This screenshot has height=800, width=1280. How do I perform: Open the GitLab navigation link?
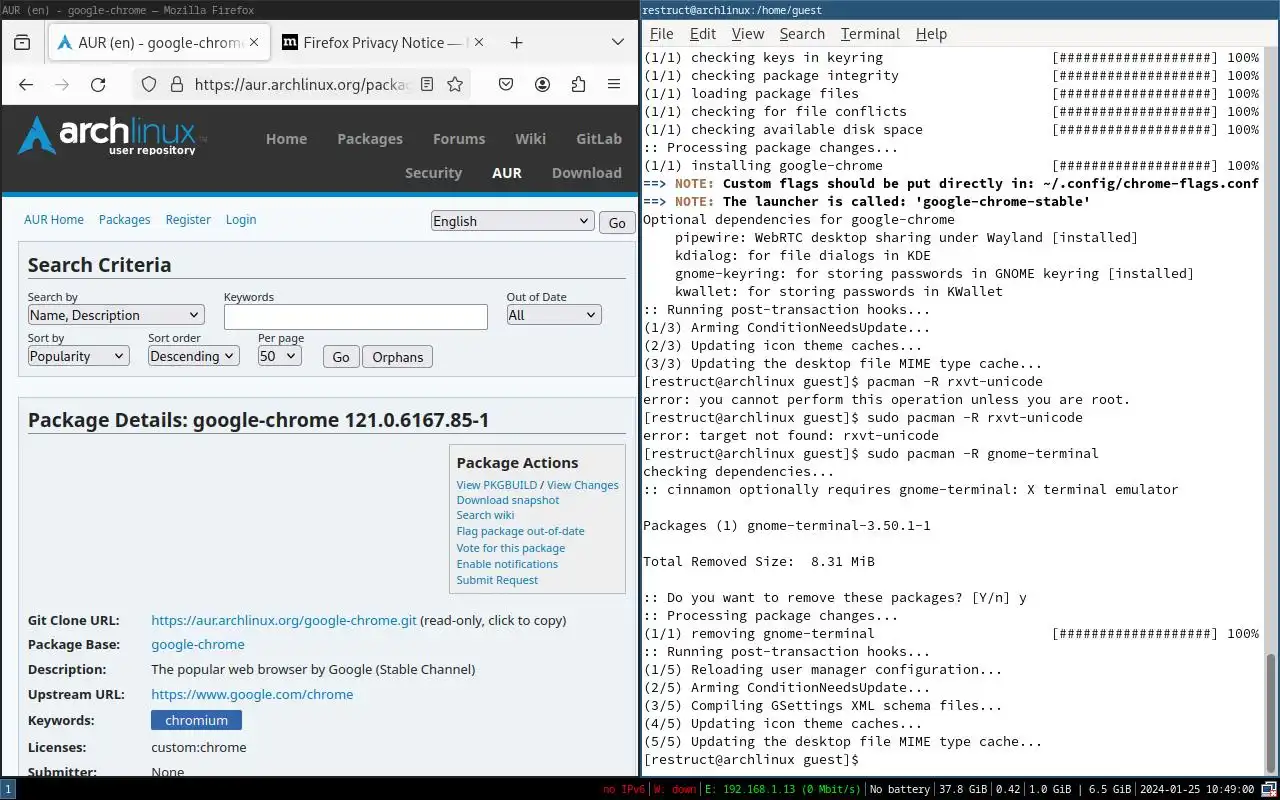point(599,139)
